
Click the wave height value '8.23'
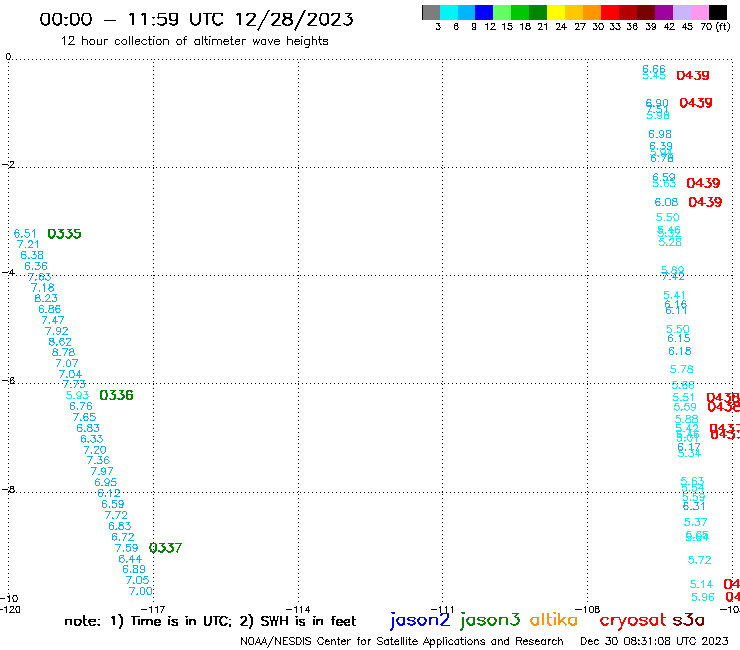46,298
